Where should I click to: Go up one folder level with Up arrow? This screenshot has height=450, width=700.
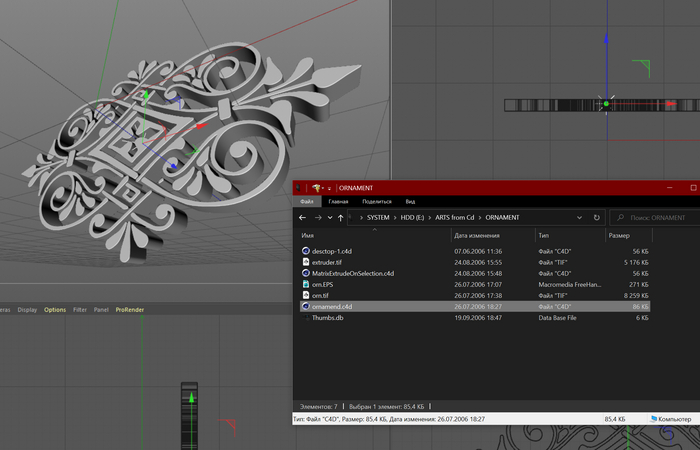coord(341,217)
